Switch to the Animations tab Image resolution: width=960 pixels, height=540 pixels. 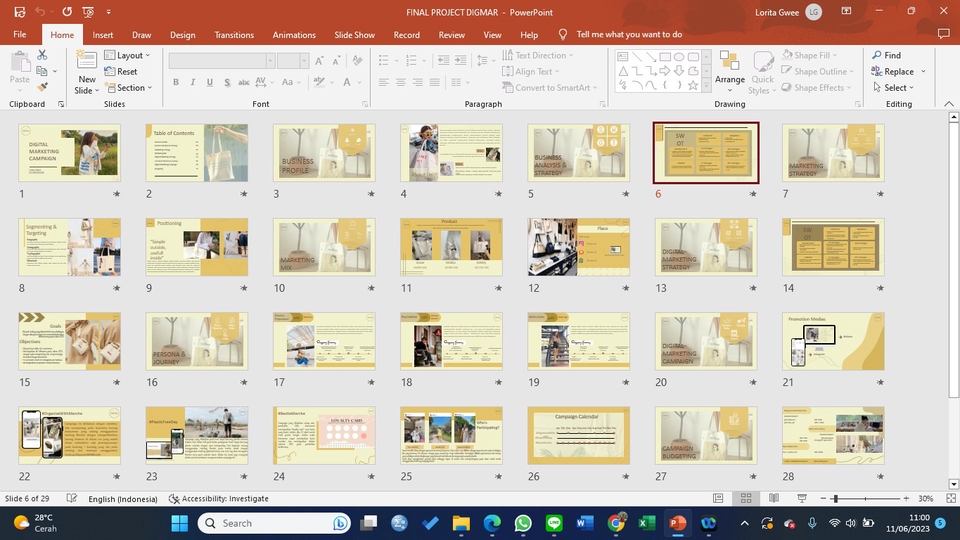pyautogui.click(x=294, y=35)
